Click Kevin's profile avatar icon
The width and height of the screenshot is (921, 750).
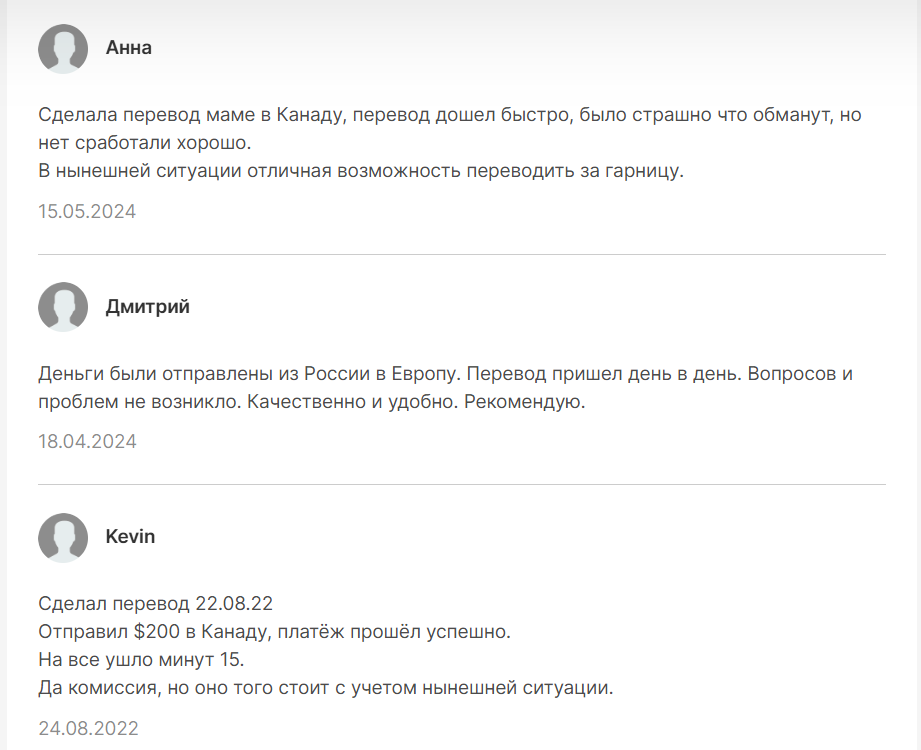click(63, 537)
